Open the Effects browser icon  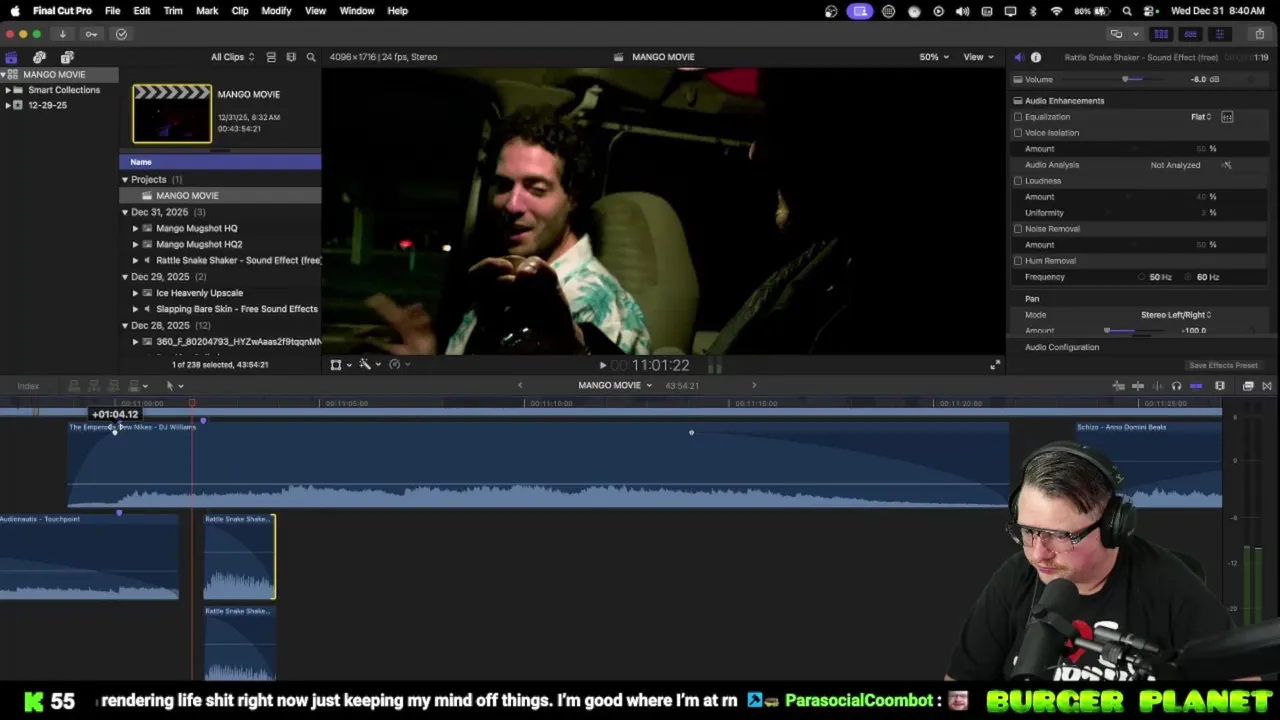[x=1248, y=386]
